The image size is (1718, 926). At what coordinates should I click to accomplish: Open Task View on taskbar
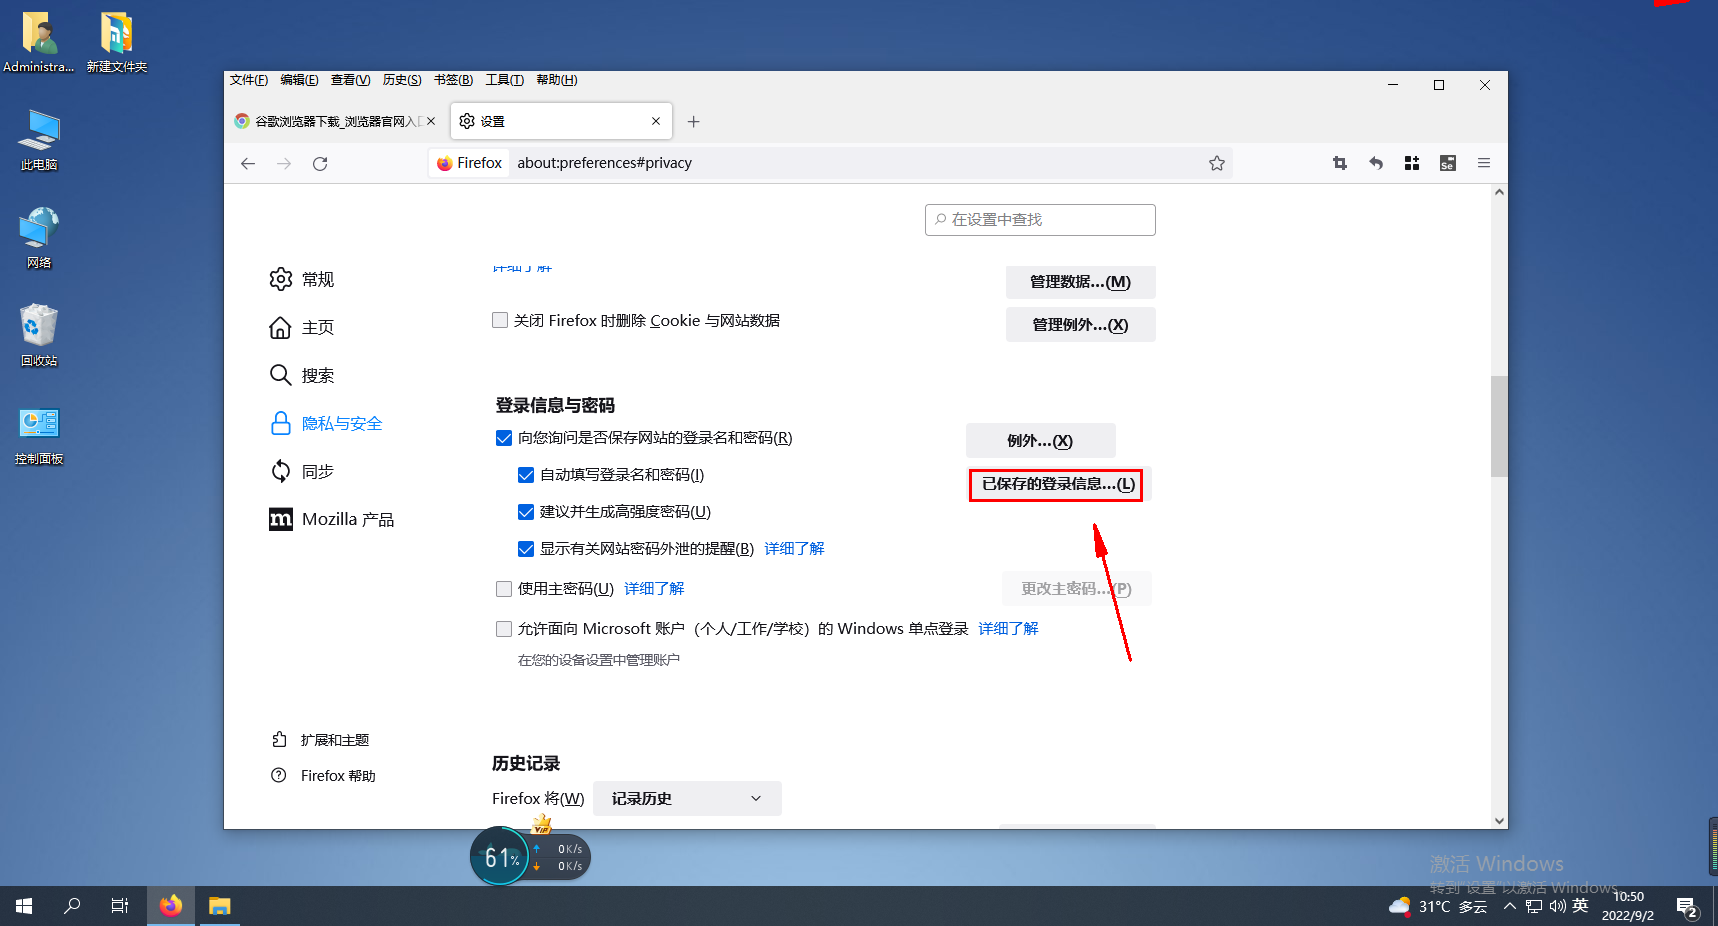[x=120, y=906]
